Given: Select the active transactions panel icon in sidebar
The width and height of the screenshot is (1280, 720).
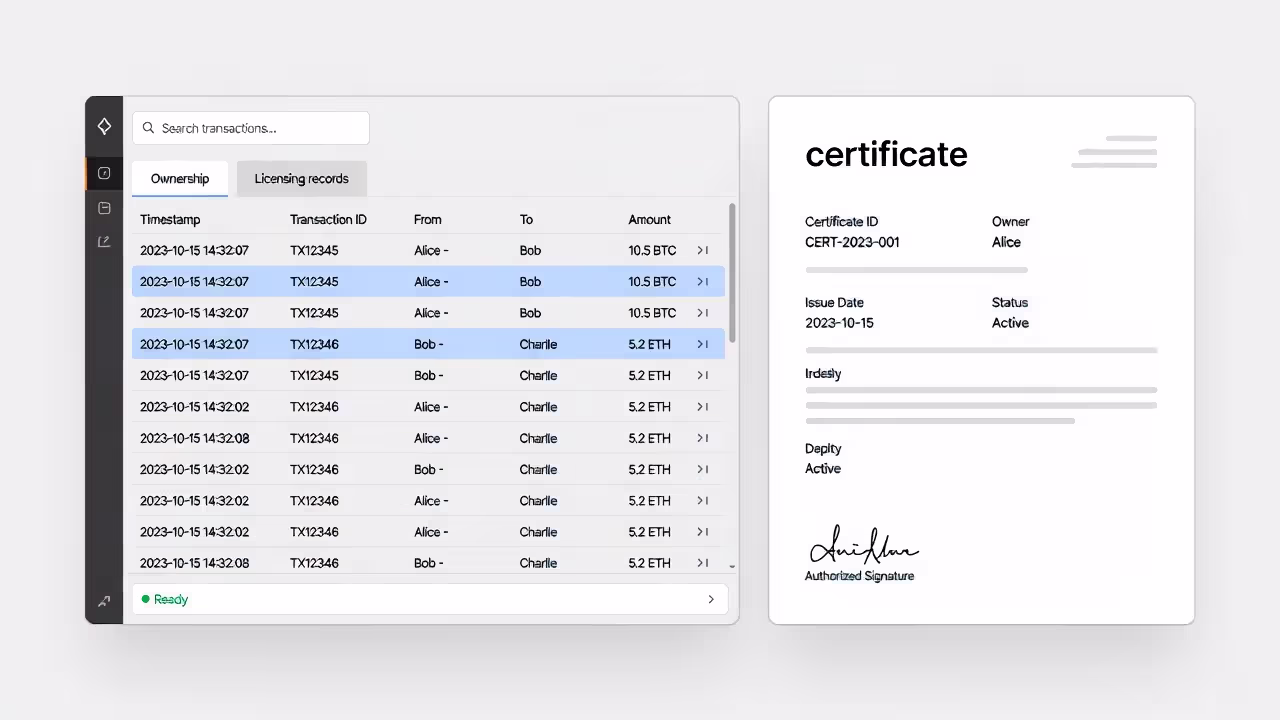Looking at the screenshot, I should (x=104, y=172).
